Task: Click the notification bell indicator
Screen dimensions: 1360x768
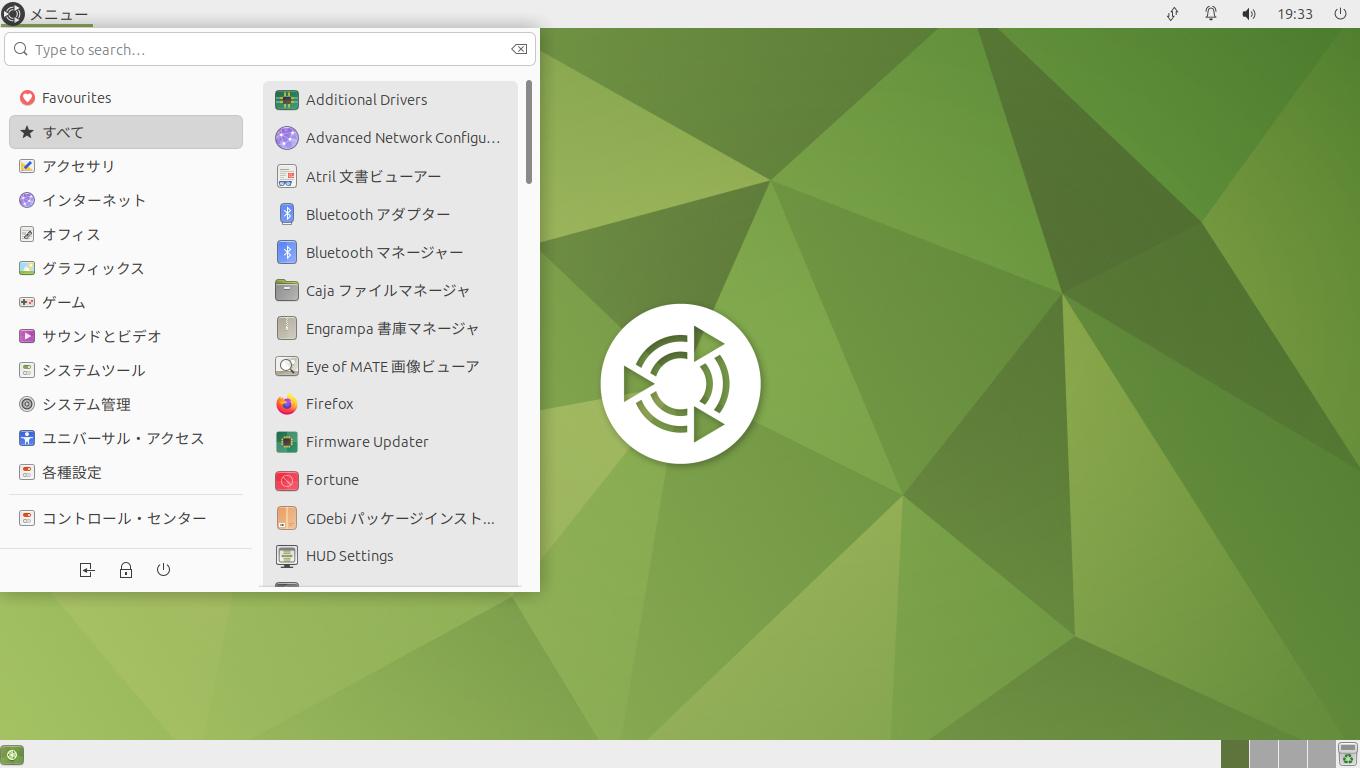Action: (1211, 14)
